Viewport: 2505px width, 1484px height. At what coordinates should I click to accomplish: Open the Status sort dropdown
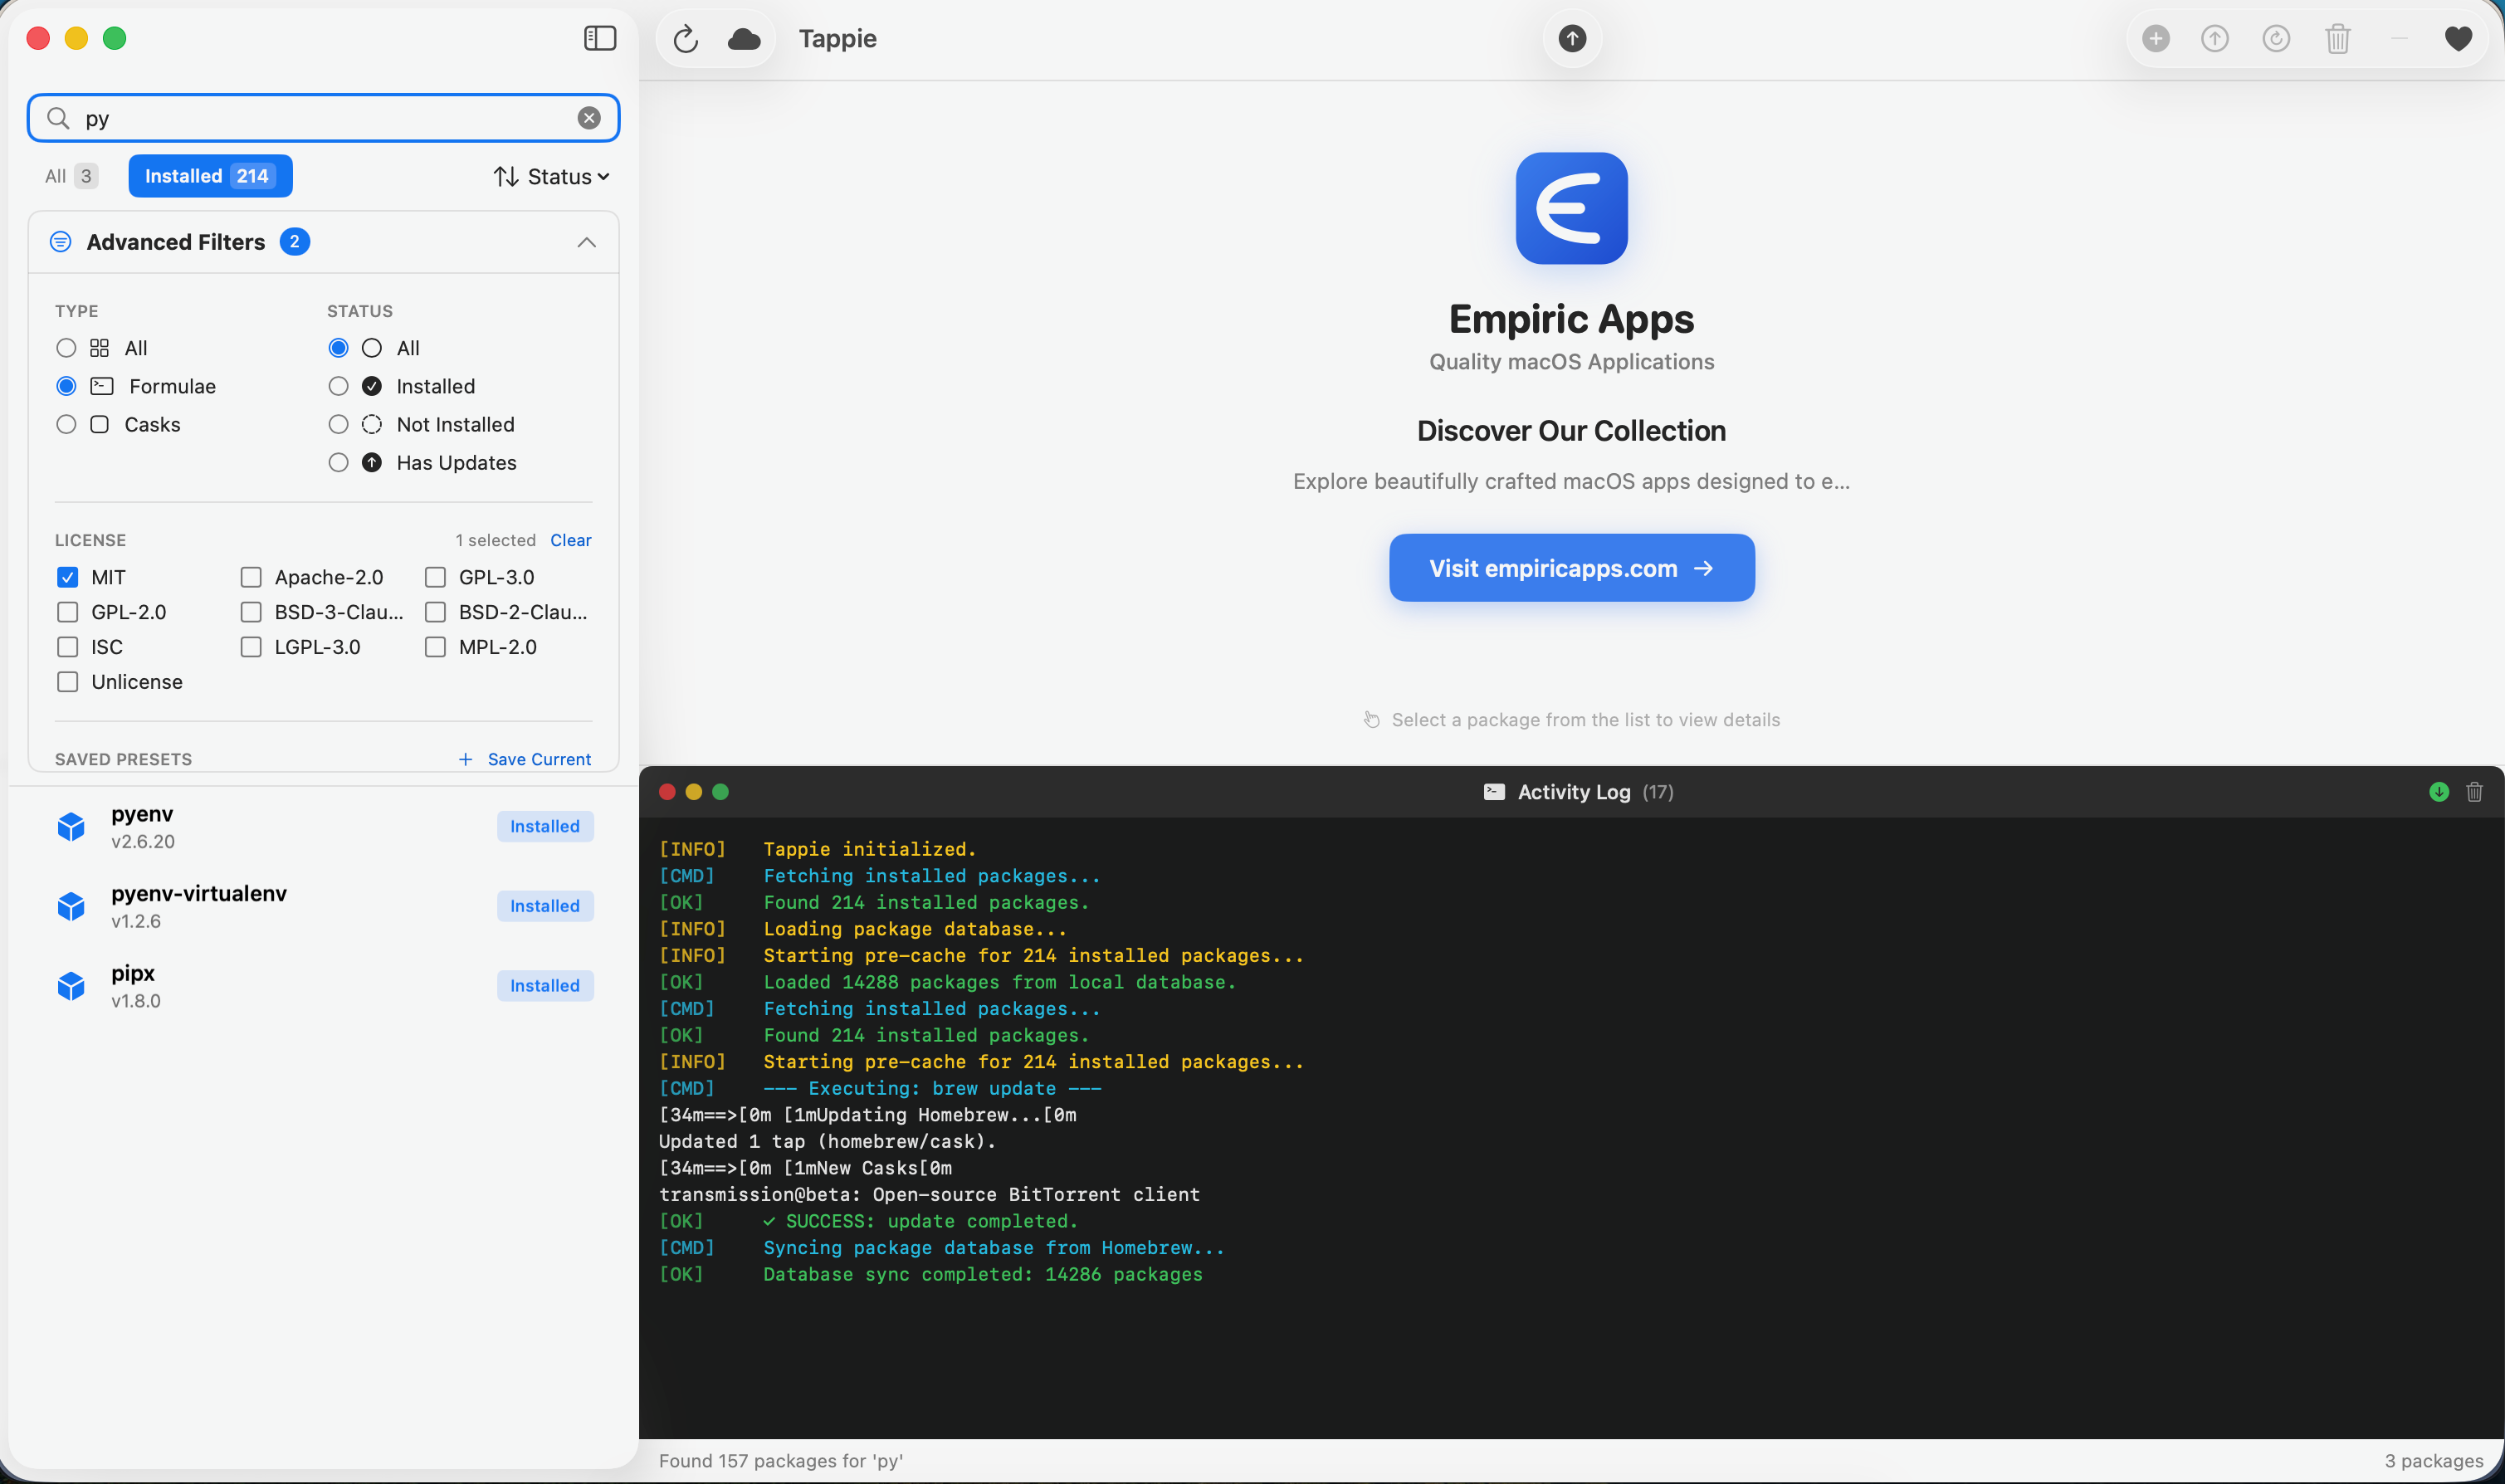[551, 176]
